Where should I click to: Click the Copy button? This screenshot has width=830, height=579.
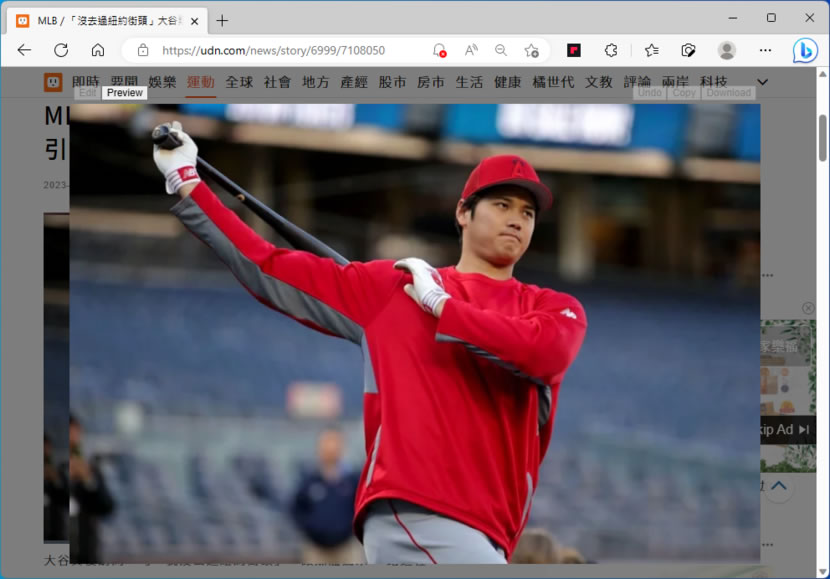[x=684, y=93]
